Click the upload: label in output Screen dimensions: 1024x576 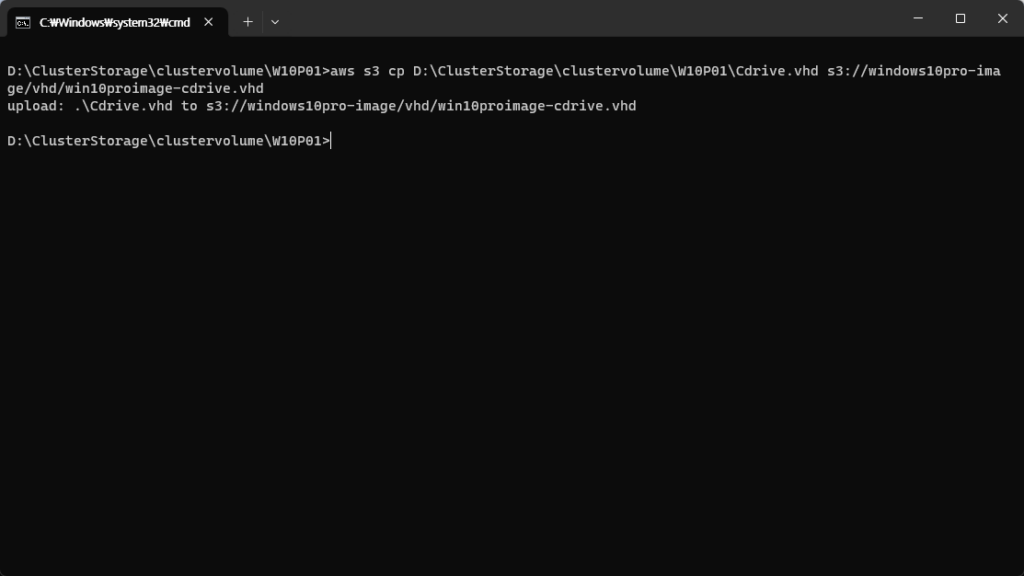36,106
